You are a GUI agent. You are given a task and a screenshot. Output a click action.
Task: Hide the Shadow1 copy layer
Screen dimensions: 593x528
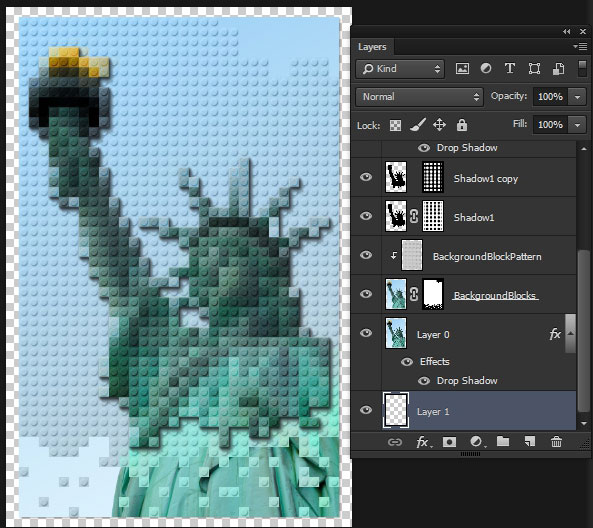[x=366, y=177]
